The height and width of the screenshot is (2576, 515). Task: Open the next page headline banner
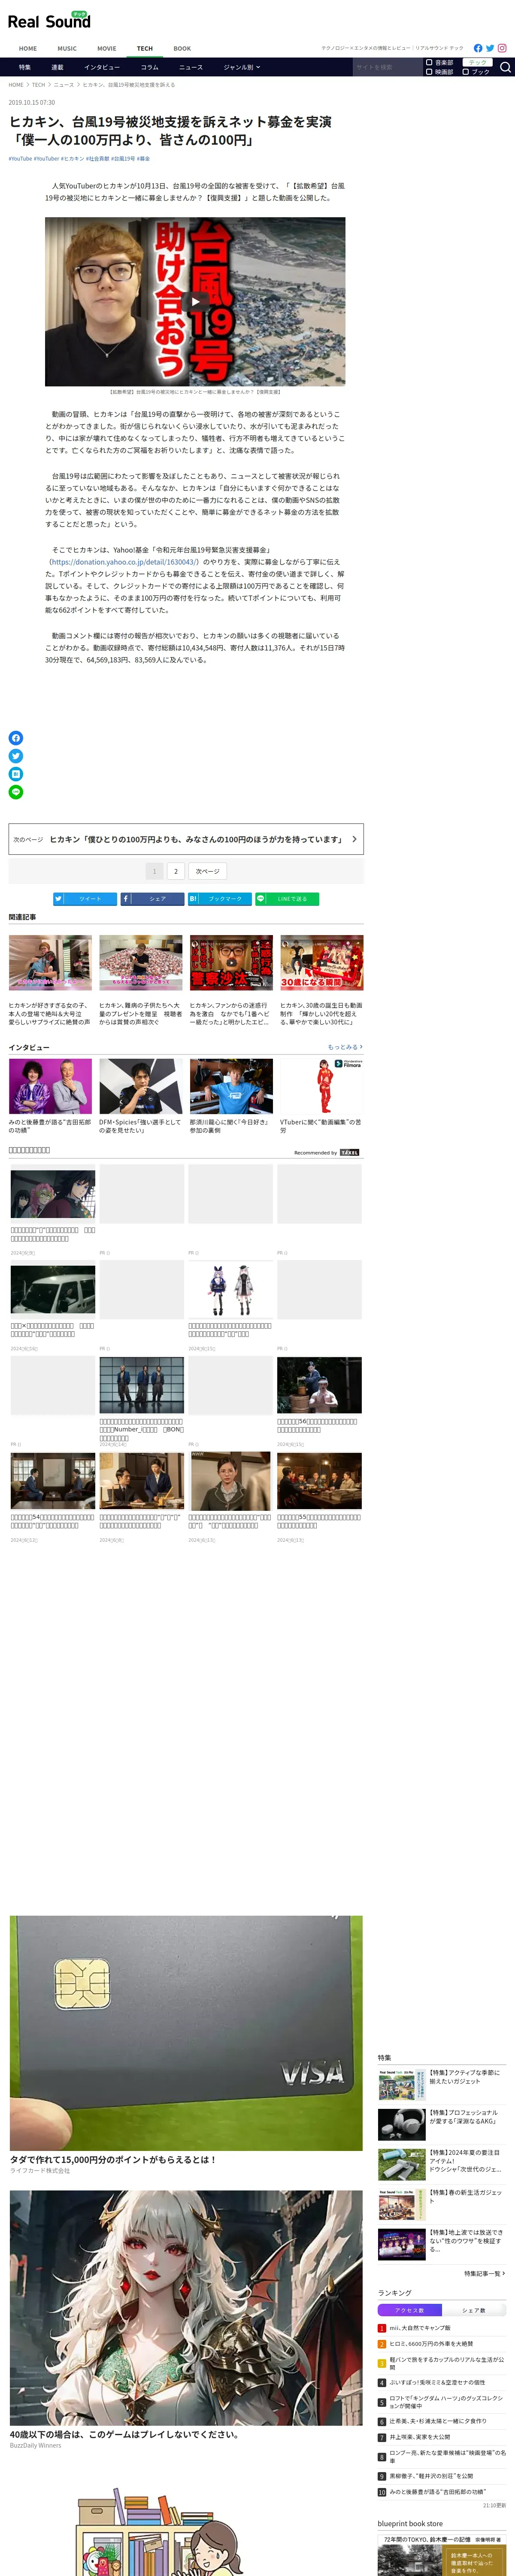pyautogui.click(x=186, y=839)
